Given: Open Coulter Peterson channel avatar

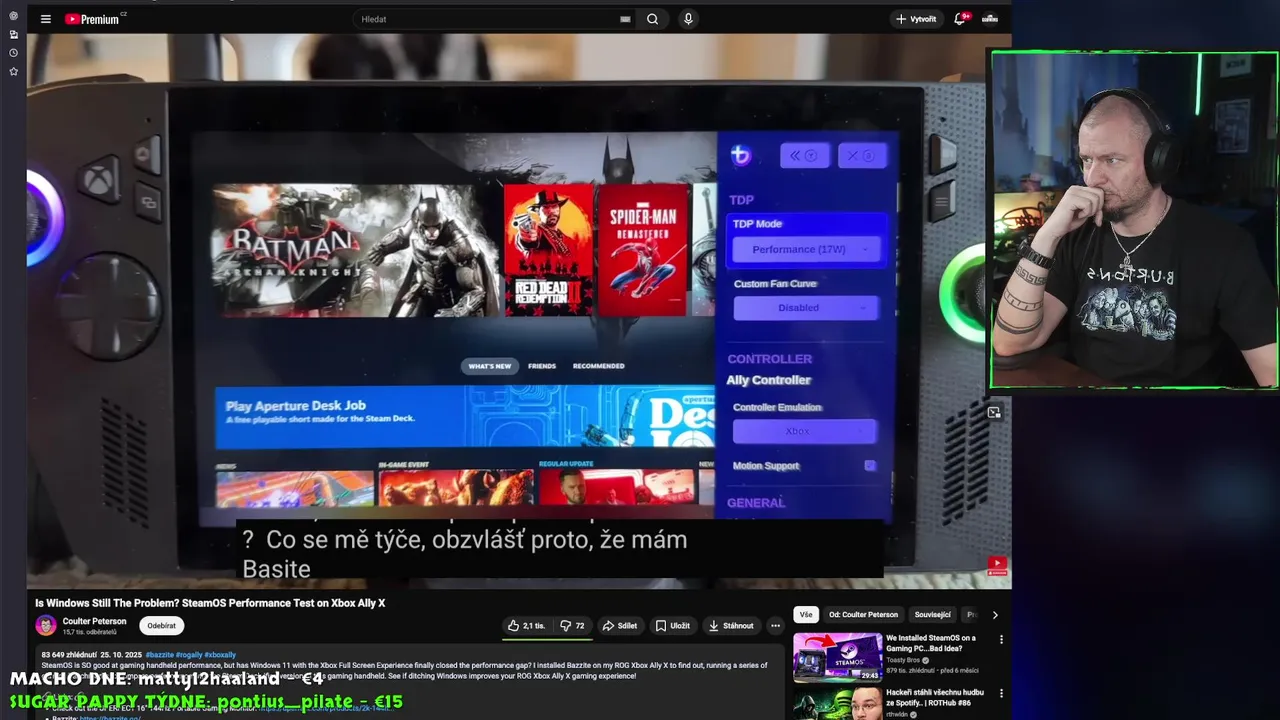Looking at the screenshot, I should [46, 625].
